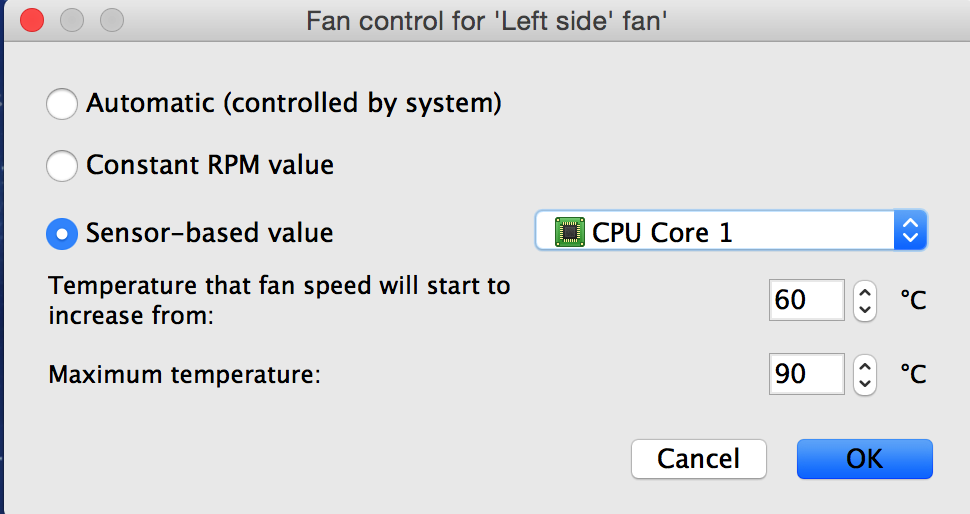Click the maximum temperature field showing 90
Screen dimensions: 970x514
click(807, 374)
